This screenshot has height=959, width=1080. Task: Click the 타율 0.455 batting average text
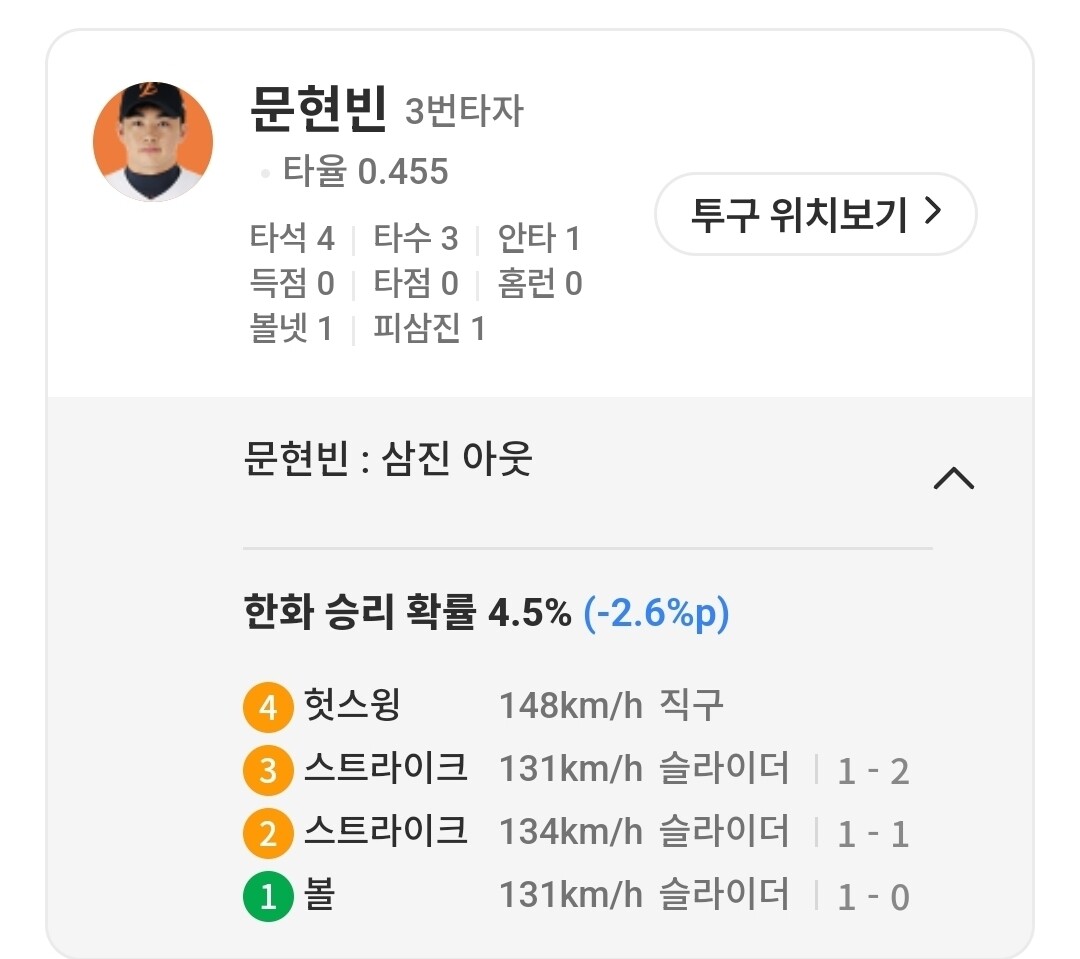(x=365, y=172)
